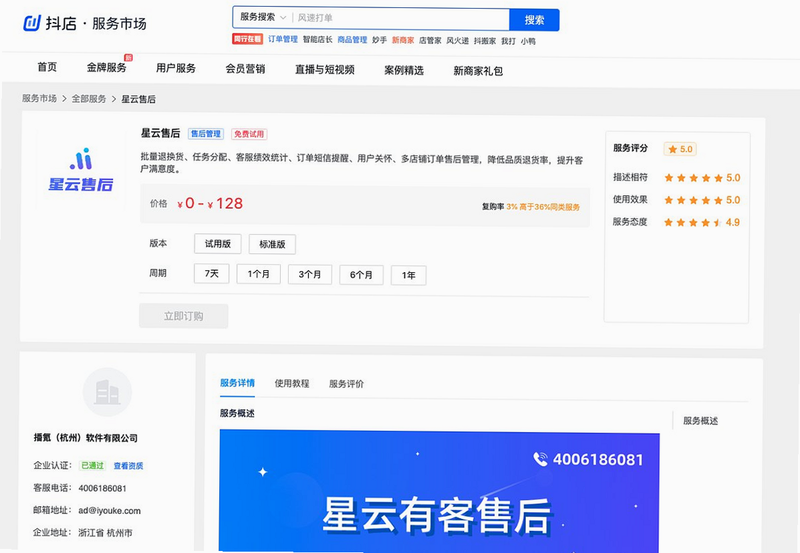Go to 首页 in navigation
This screenshot has height=553, width=800.
point(47,67)
